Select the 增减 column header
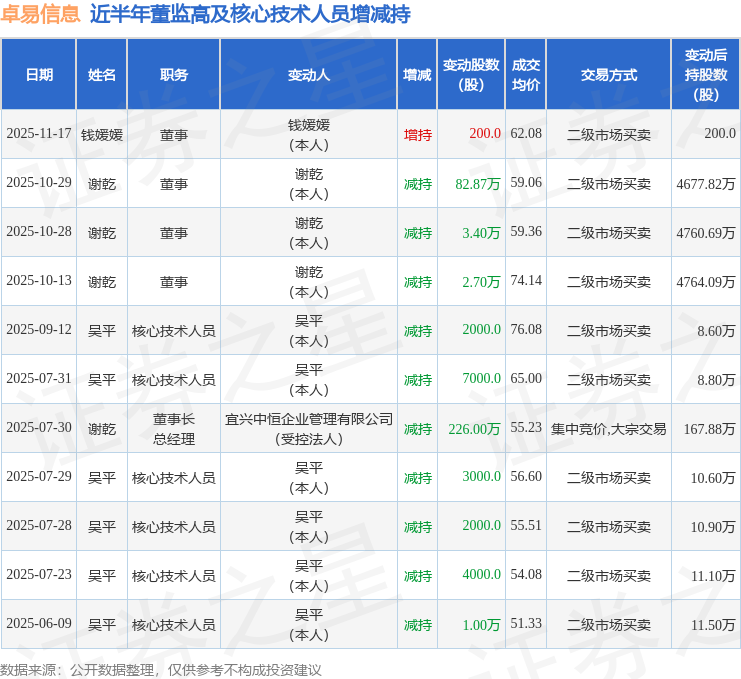741x679 pixels. click(417, 75)
